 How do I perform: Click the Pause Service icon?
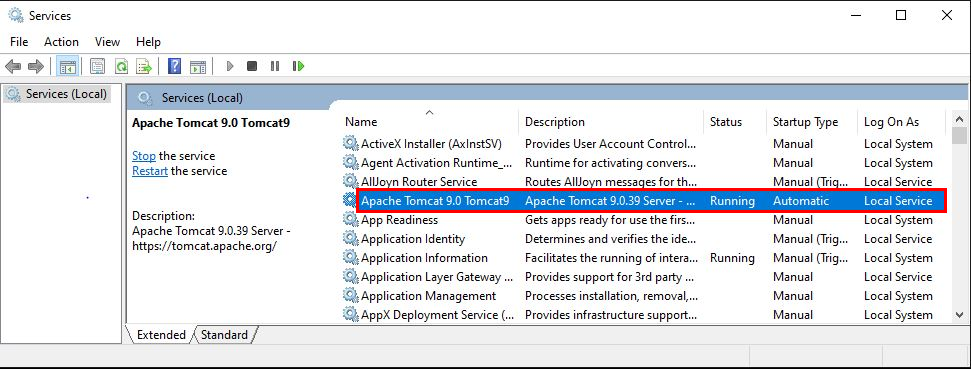(x=275, y=66)
